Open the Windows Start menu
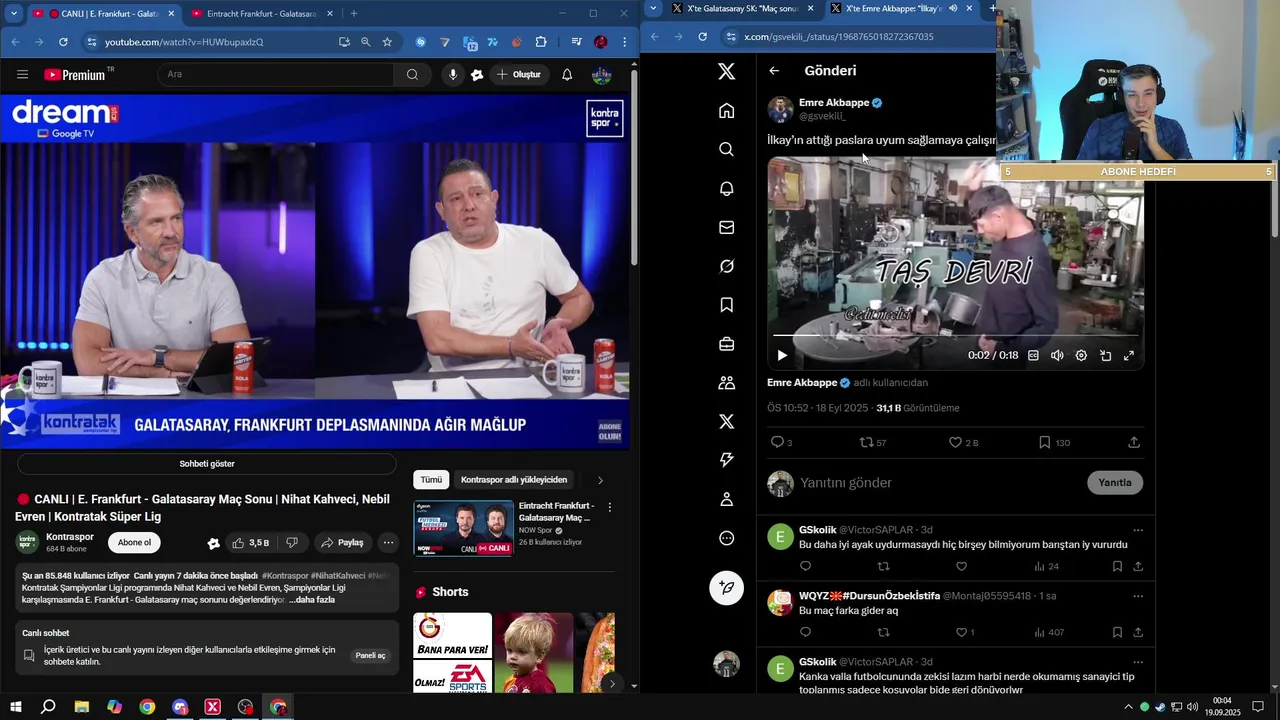 tap(15, 707)
